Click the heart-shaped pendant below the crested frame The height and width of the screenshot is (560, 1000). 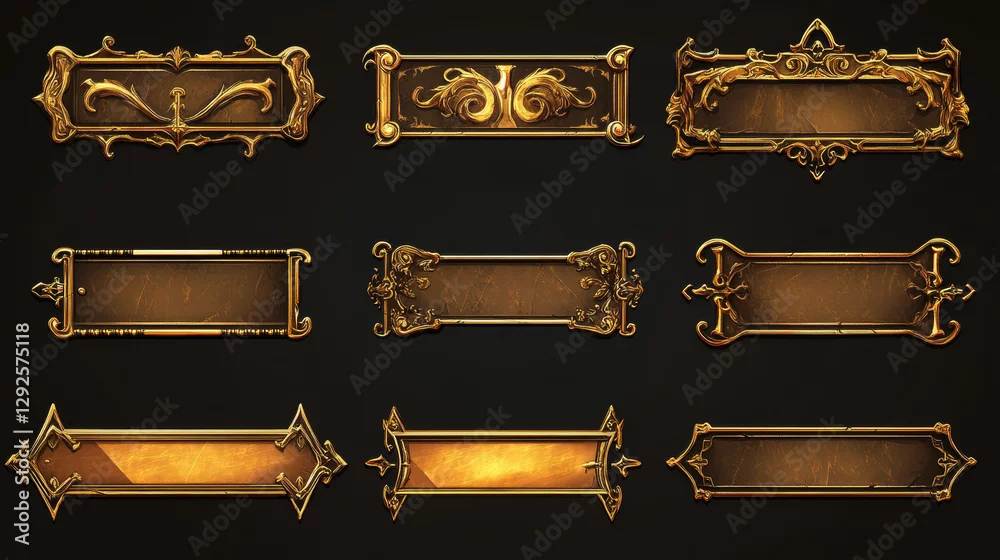(x=817, y=159)
